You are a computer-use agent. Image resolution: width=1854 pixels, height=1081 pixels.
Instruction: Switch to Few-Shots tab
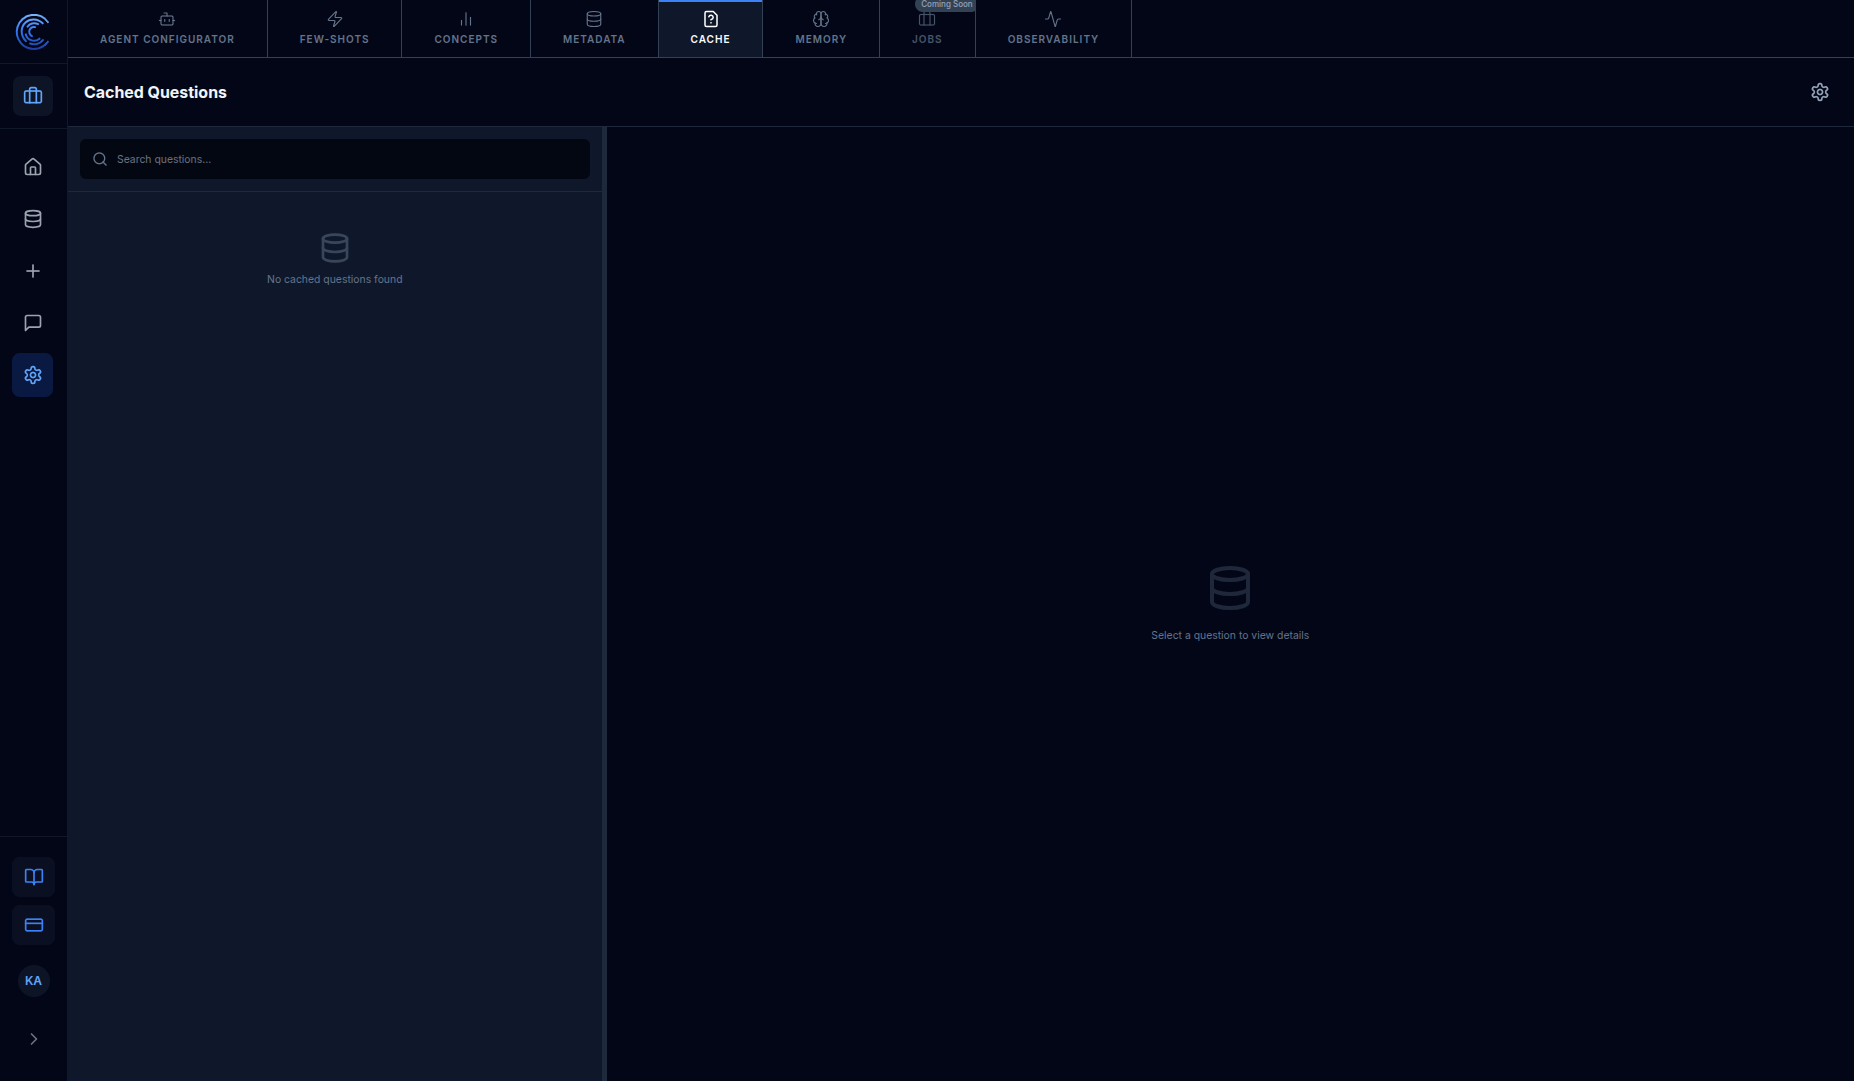[x=334, y=29]
